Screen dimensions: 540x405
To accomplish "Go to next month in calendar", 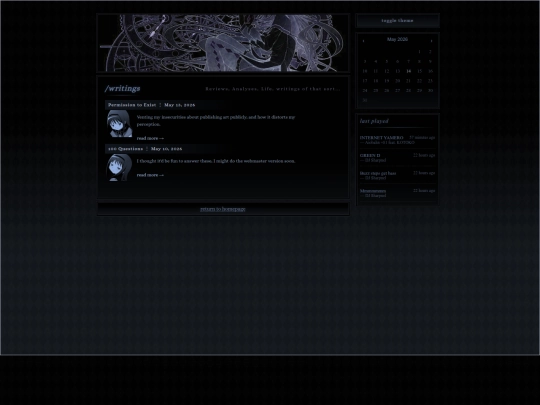I will (x=431, y=40).
